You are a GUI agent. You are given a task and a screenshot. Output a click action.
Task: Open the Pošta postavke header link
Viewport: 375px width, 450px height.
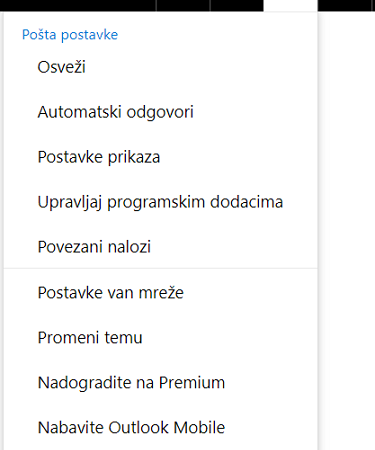point(70,35)
